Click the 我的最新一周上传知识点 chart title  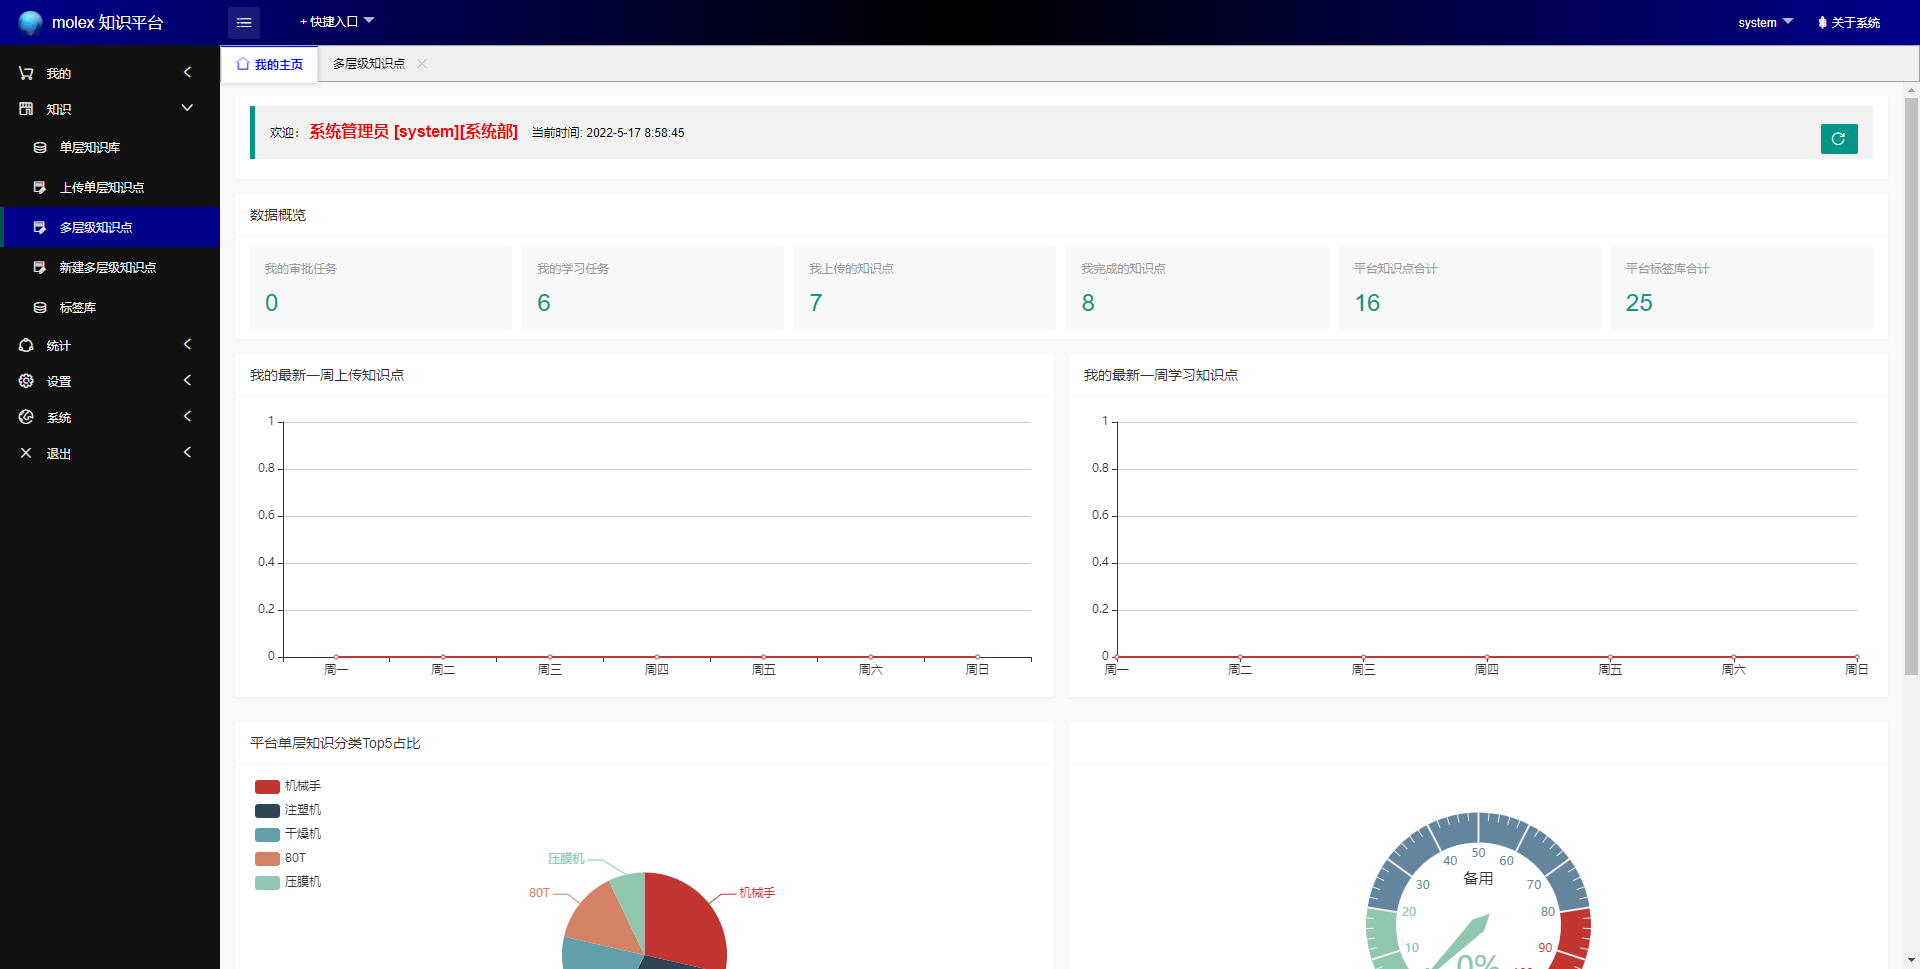click(327, 375)
